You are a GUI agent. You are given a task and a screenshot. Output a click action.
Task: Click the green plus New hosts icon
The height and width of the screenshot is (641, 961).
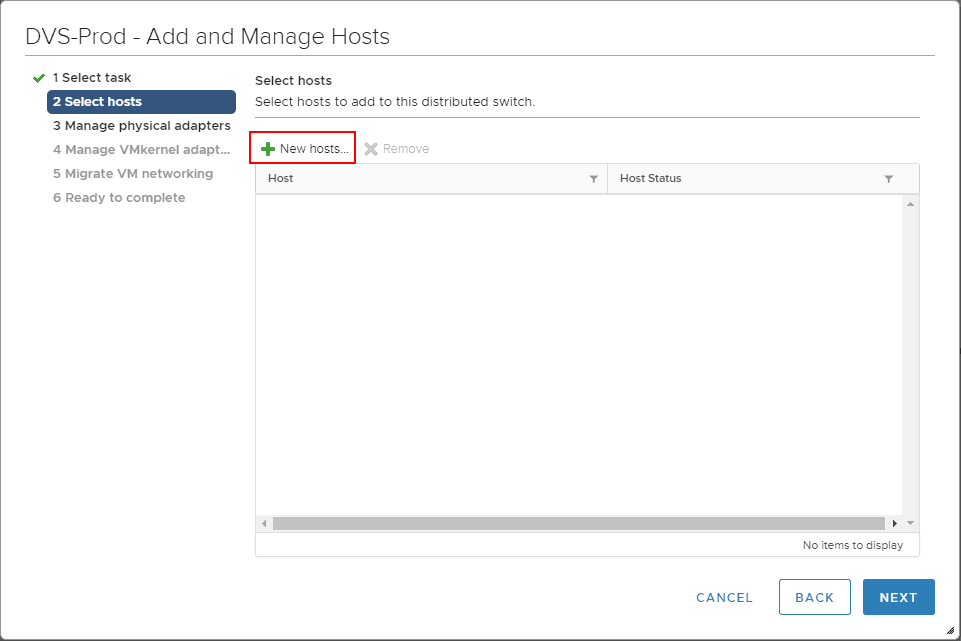coord(267,147)
